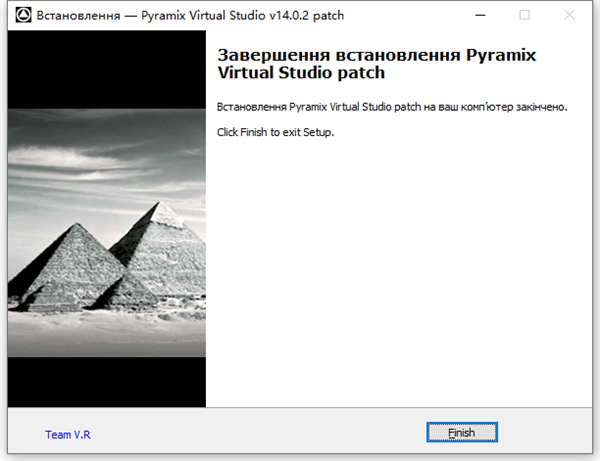The height and width of the screenshot is (461, 600).
Task: Click the disabled maximize button
Action: (524, 15)
